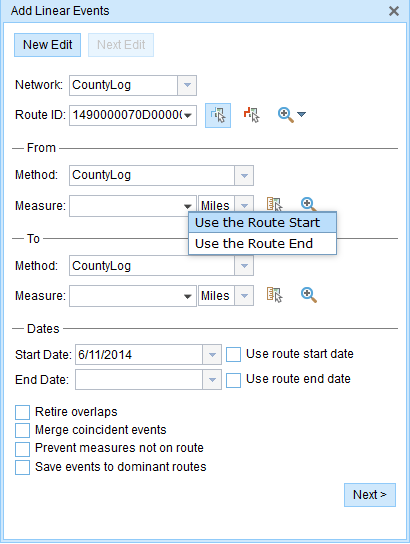This screenshot has height=544, width=410.
Task: Click the select by line on map icon
Action: (x=251, y=115)
